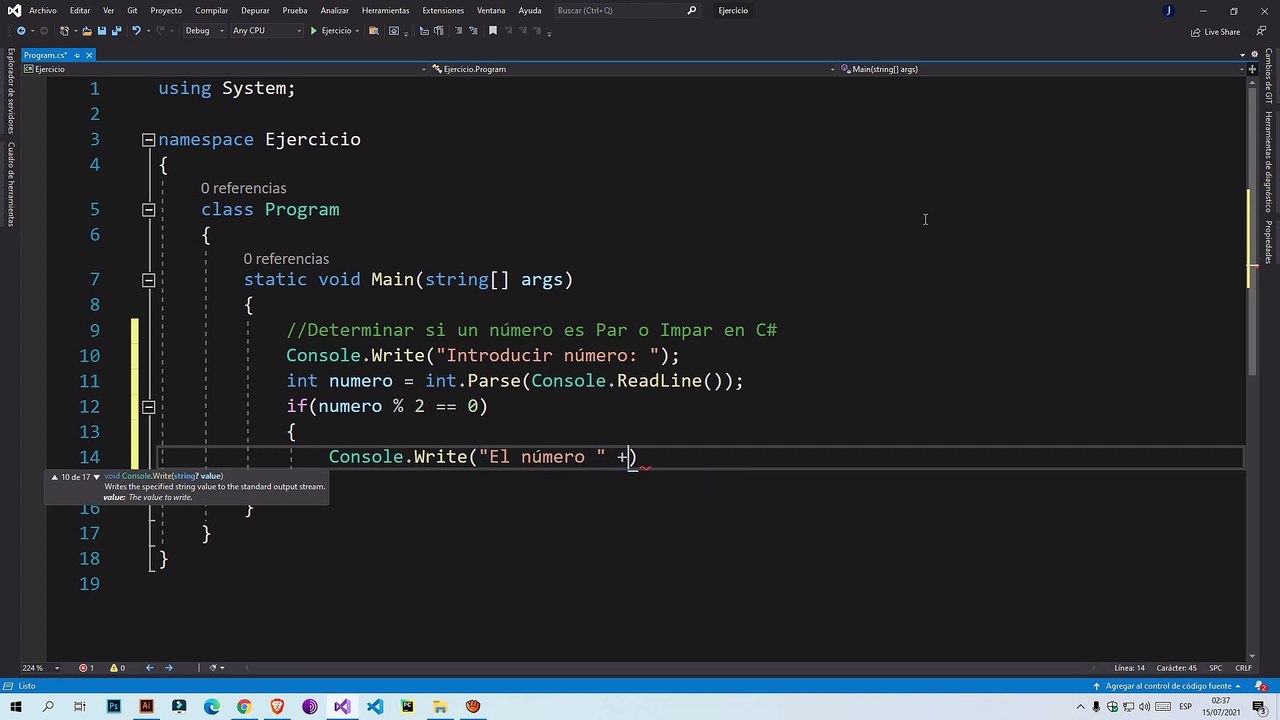1280x720 pixels.
Task: Open the Extensiones menu
Action: tap(443, 10)
